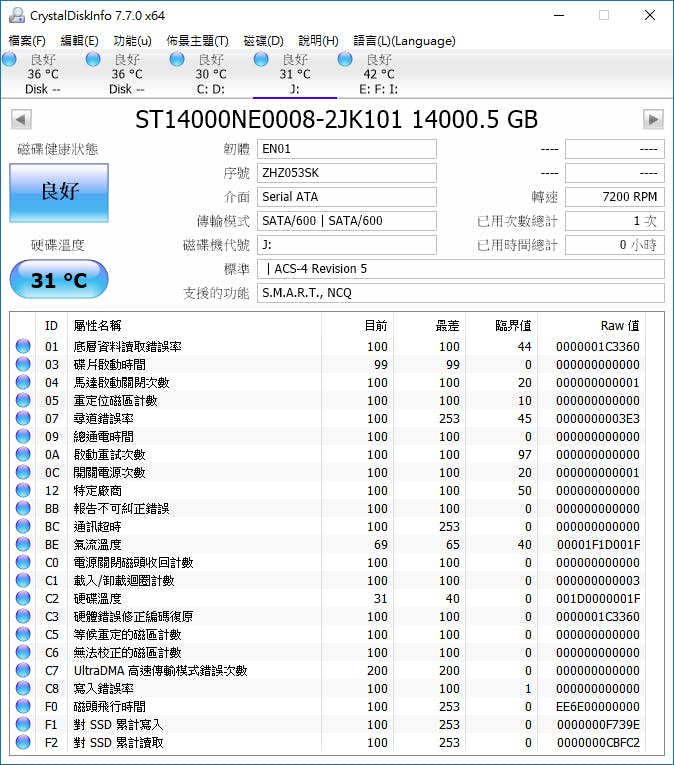This screenshot has width=674, height=765.
Task: Click status icon for attribute F0
Action: click(23, 707)
